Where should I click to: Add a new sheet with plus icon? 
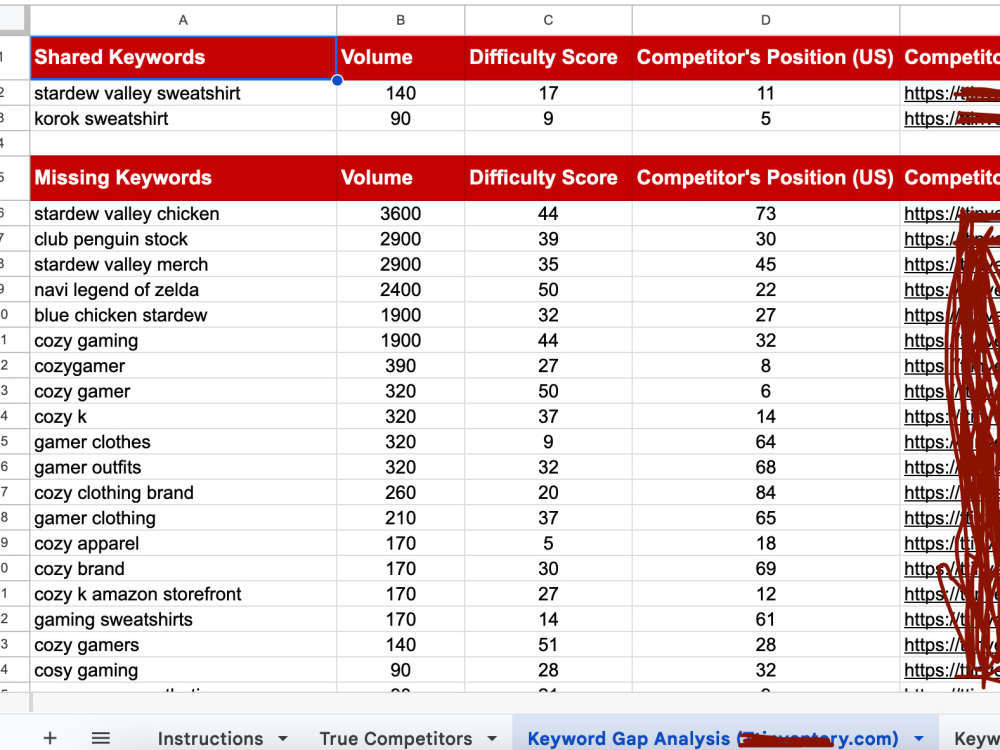[x=50, y=738]
